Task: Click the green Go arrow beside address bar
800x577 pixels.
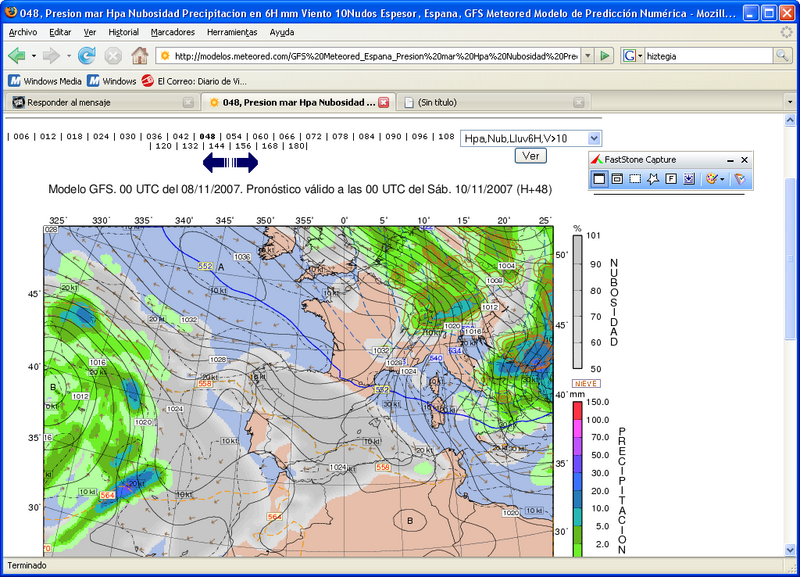Action: [606, 56]
